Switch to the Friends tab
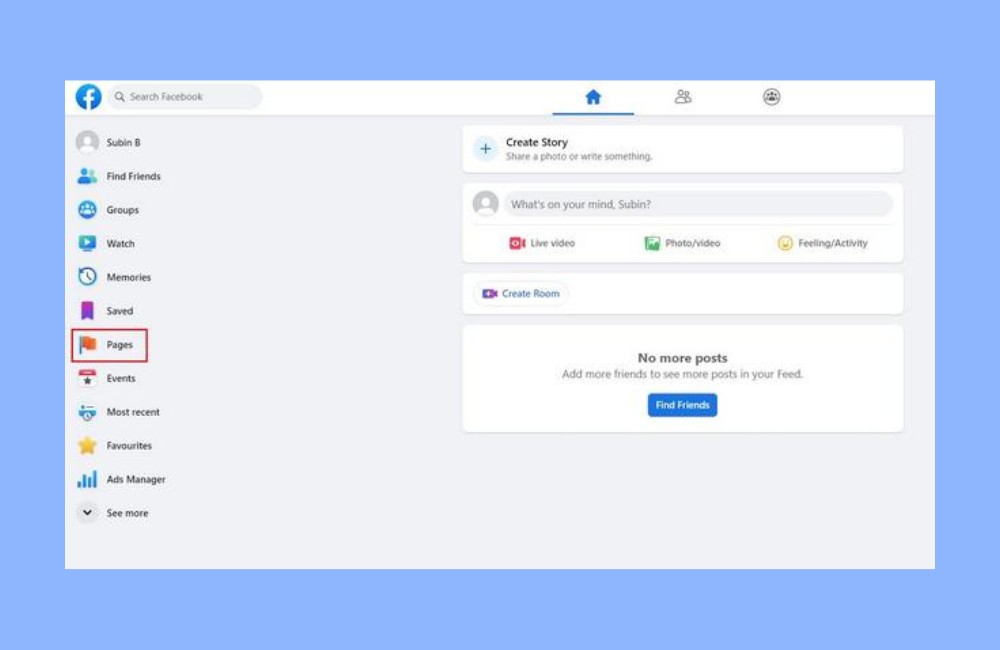 683,97
